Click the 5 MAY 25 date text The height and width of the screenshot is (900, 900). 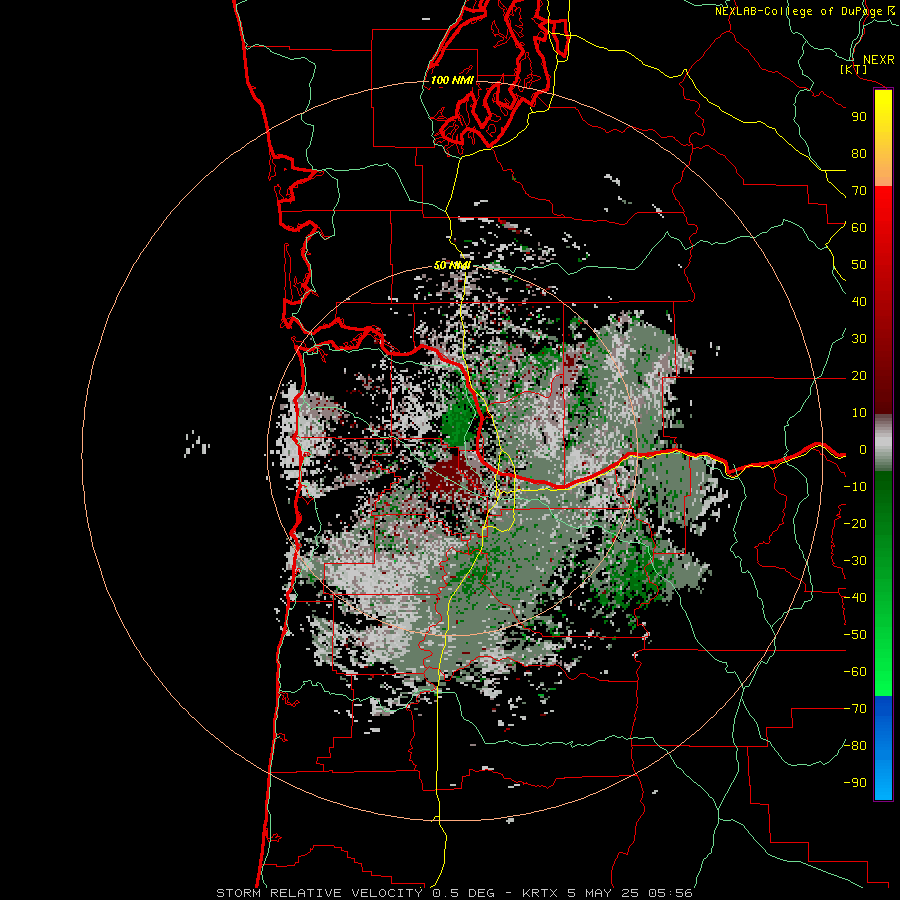pos(603,893)
